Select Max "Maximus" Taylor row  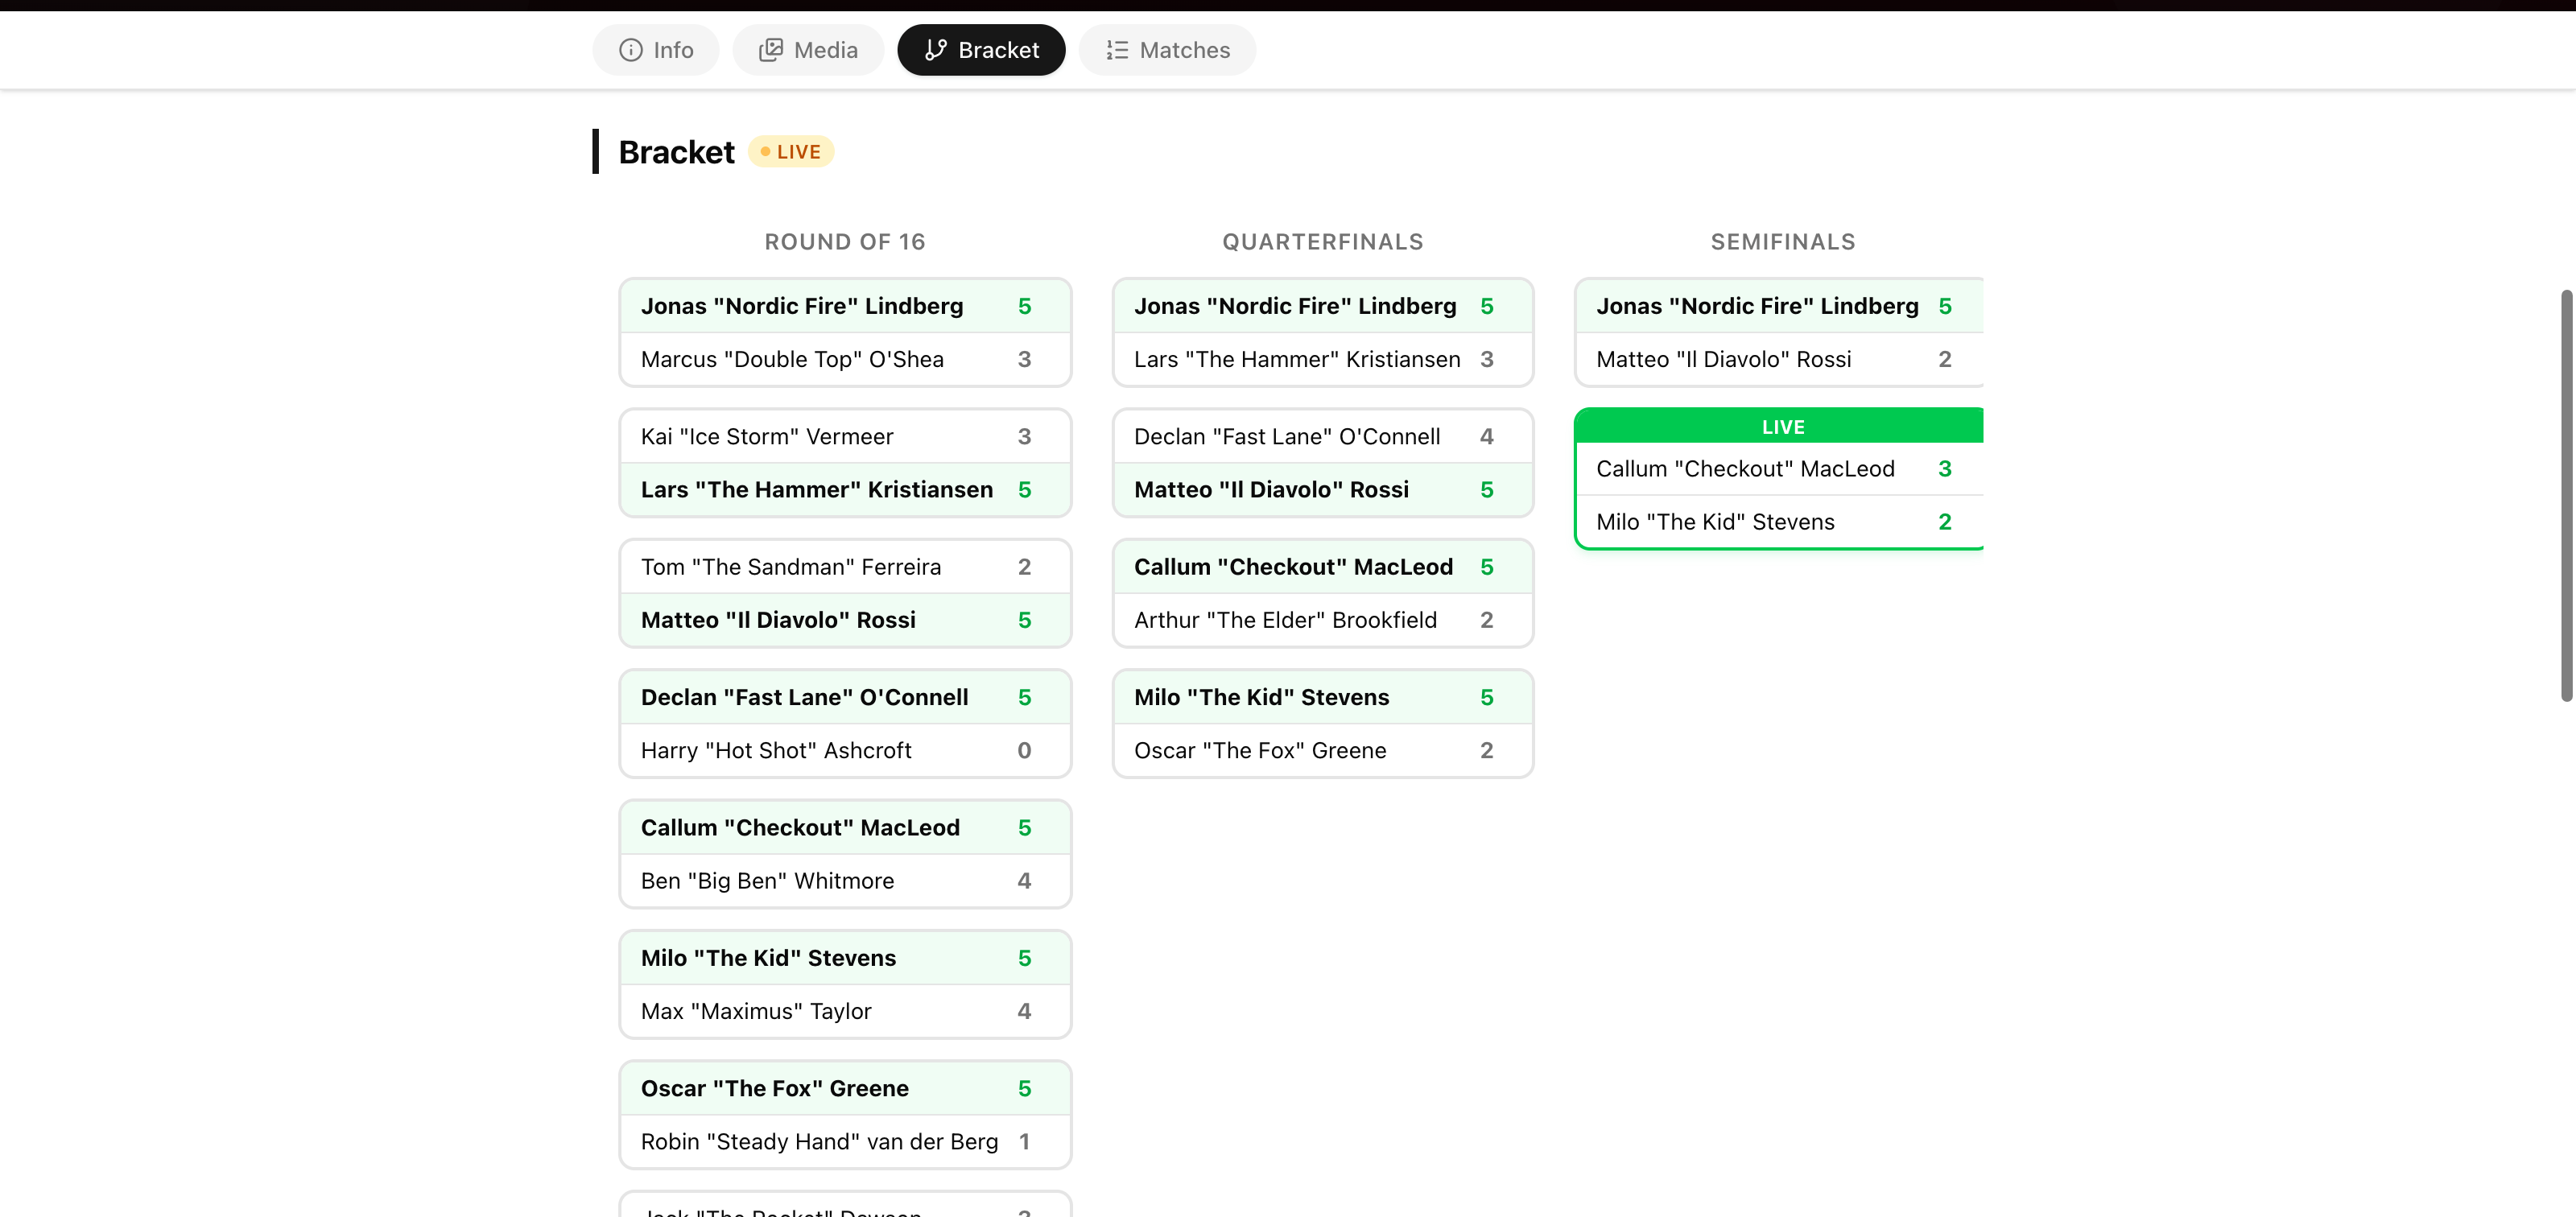(x=845, y=1011)
